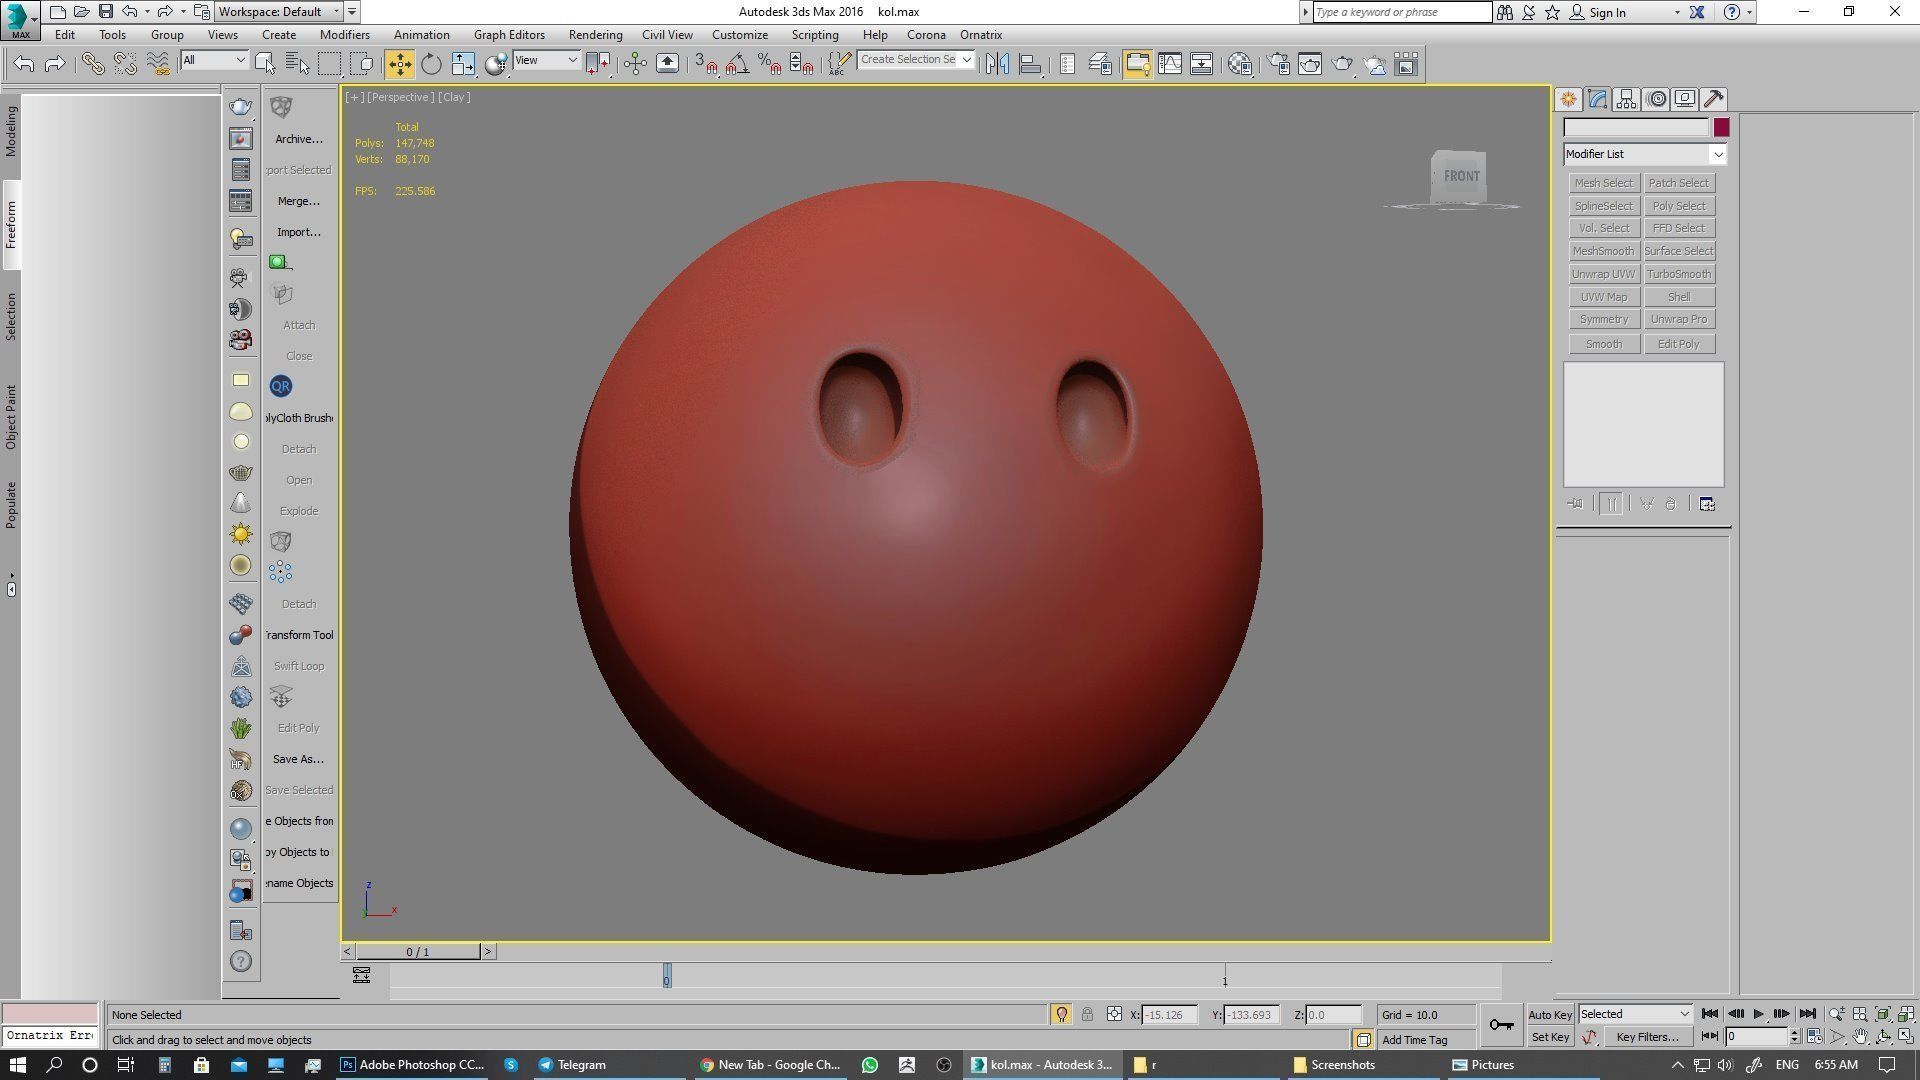Click the FRONT ViewCube face
Image resolution: width=1920 pixels, height=1080 pixels.
1460,177
